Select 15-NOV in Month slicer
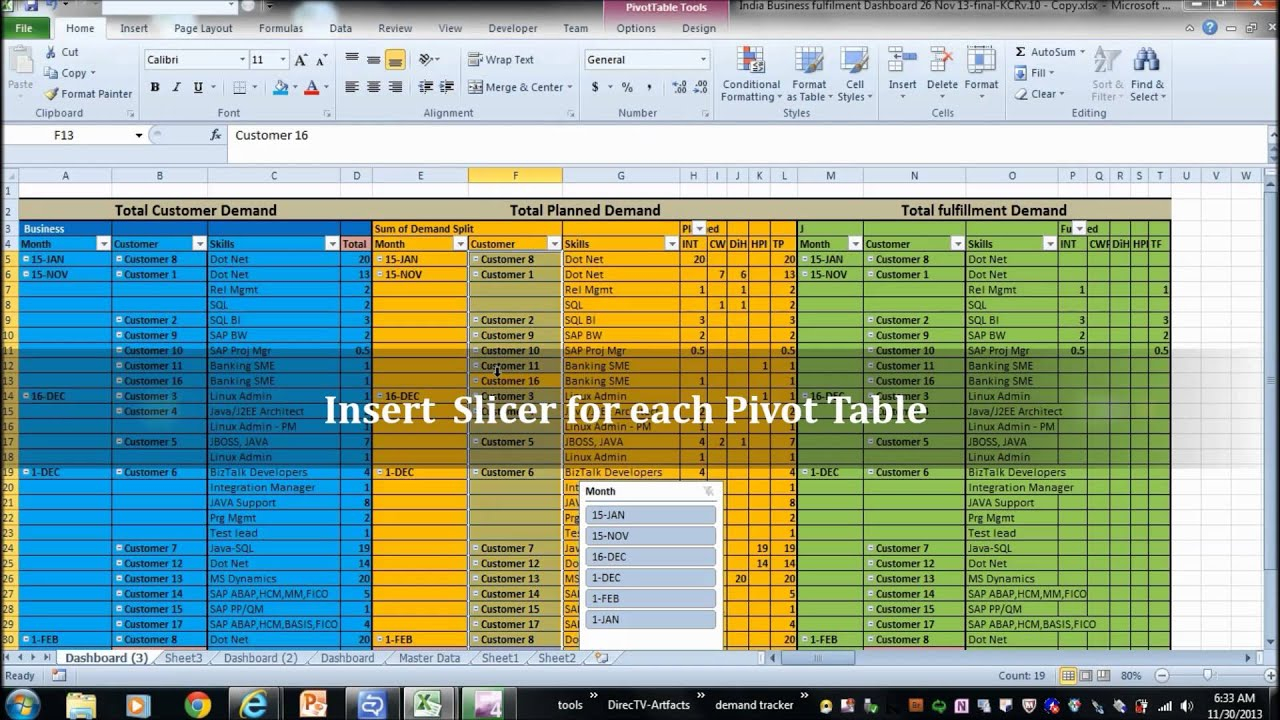1280x720 pixels. point(650,536)
